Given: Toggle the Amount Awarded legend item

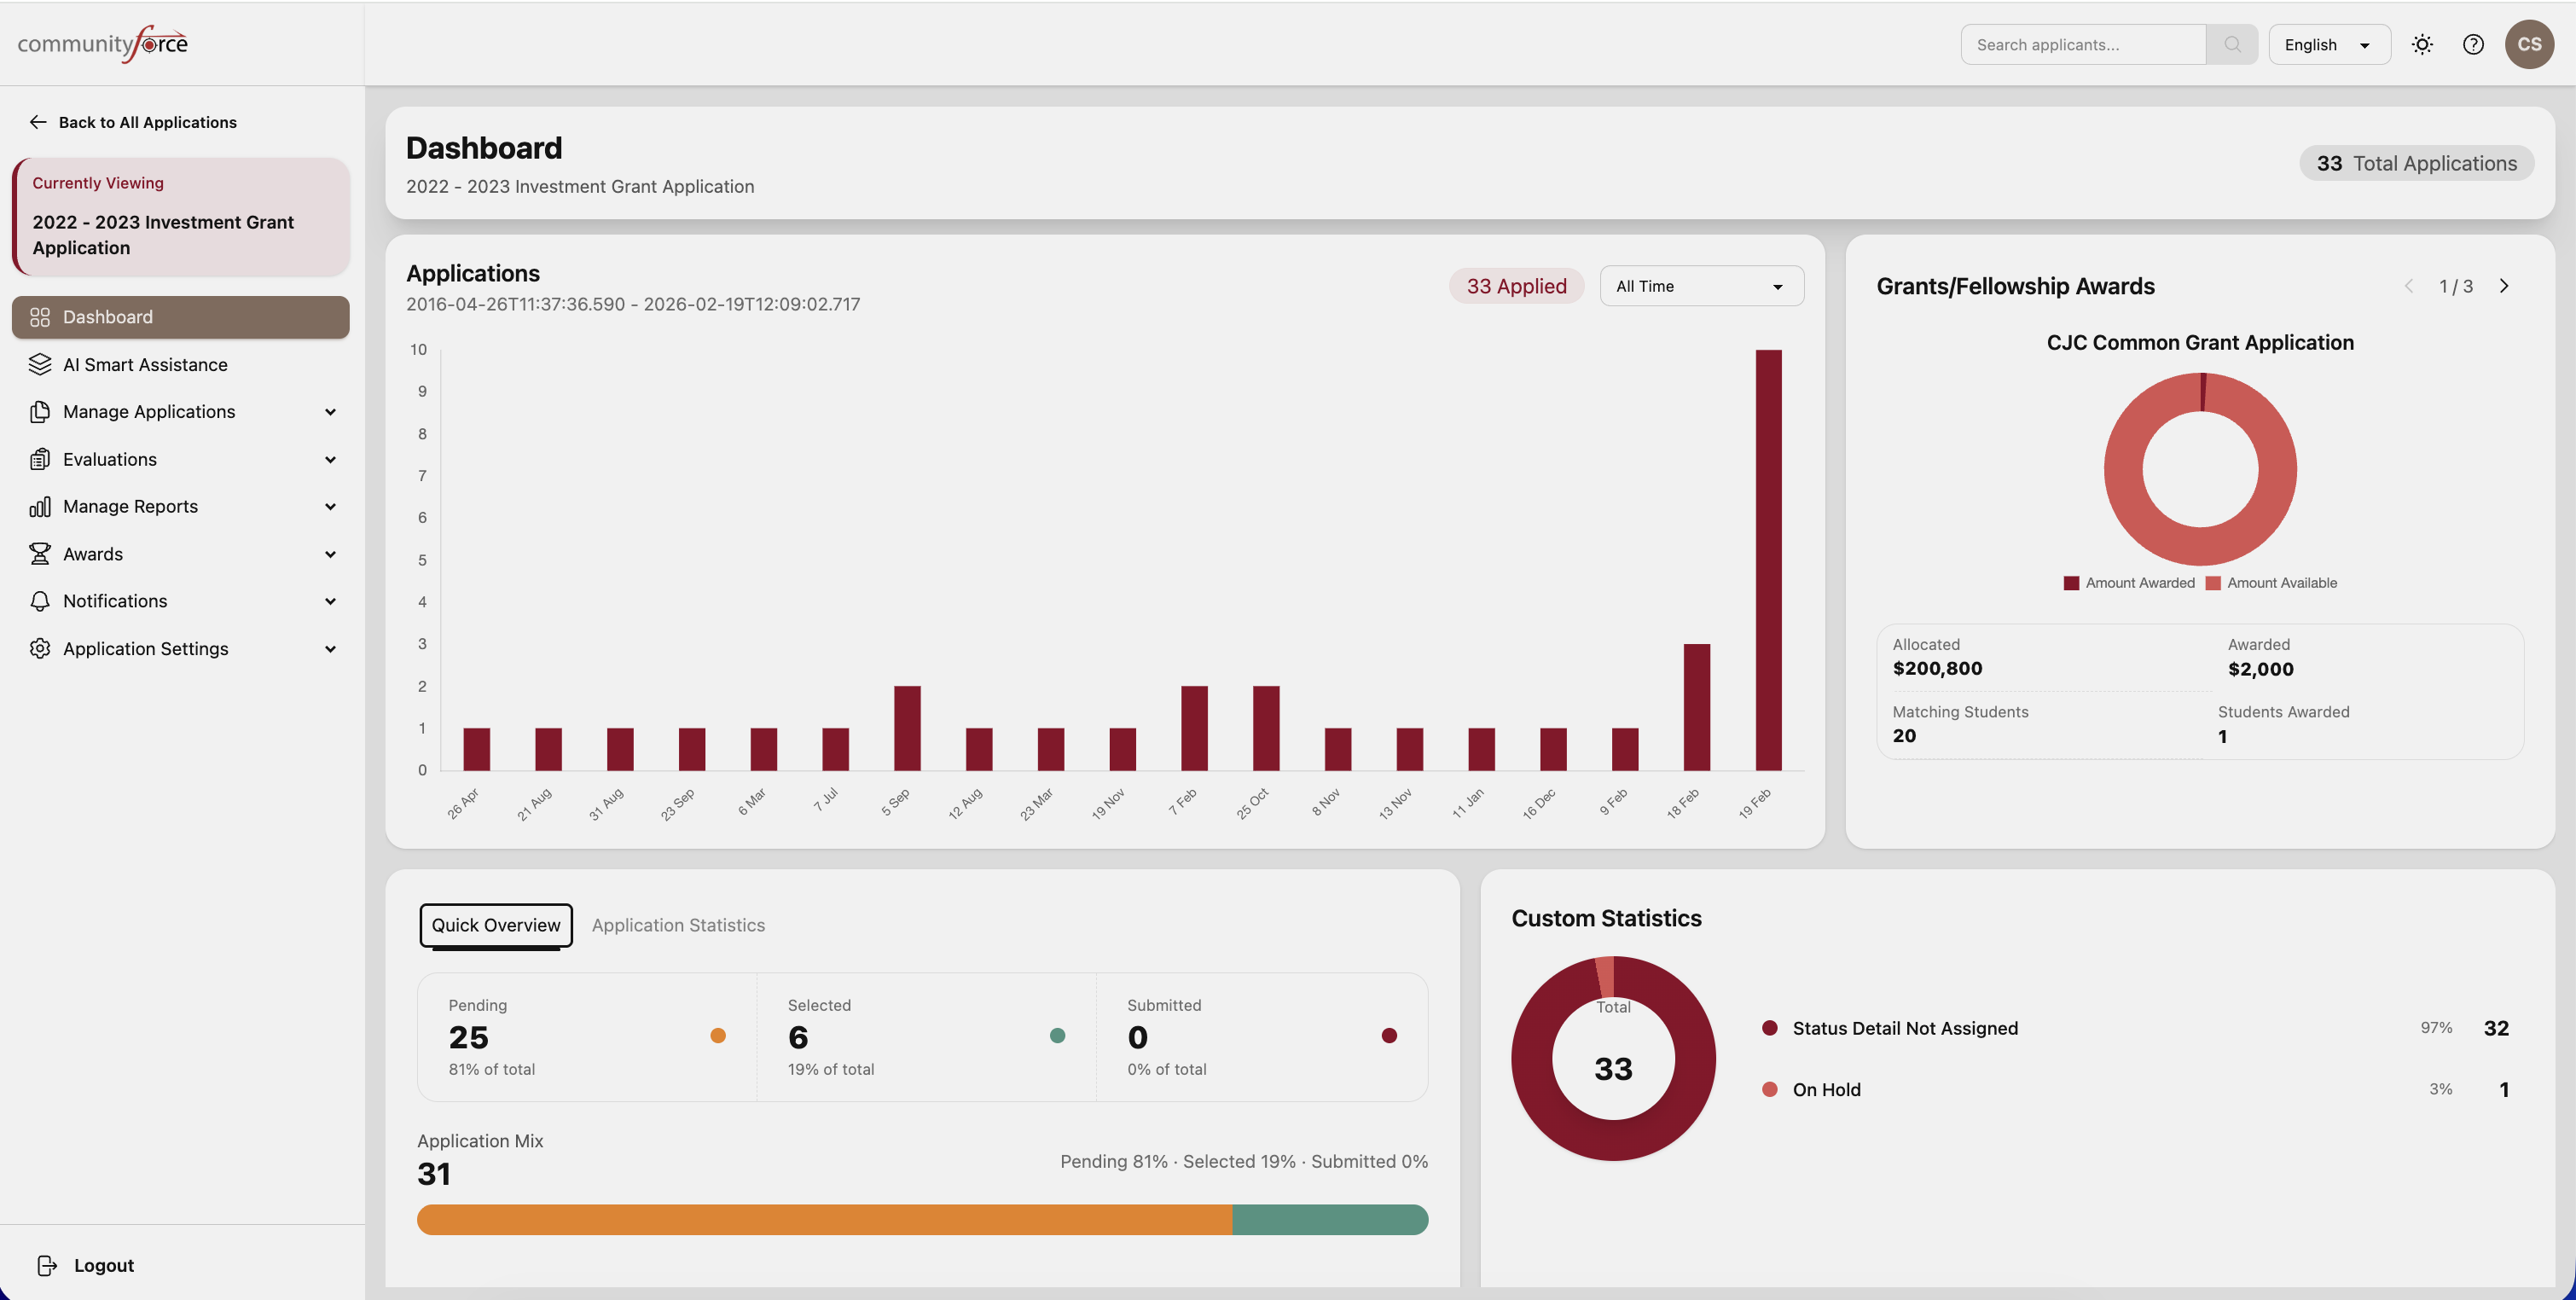Looking at the screenshot, I should click(x=2129, y=582).
